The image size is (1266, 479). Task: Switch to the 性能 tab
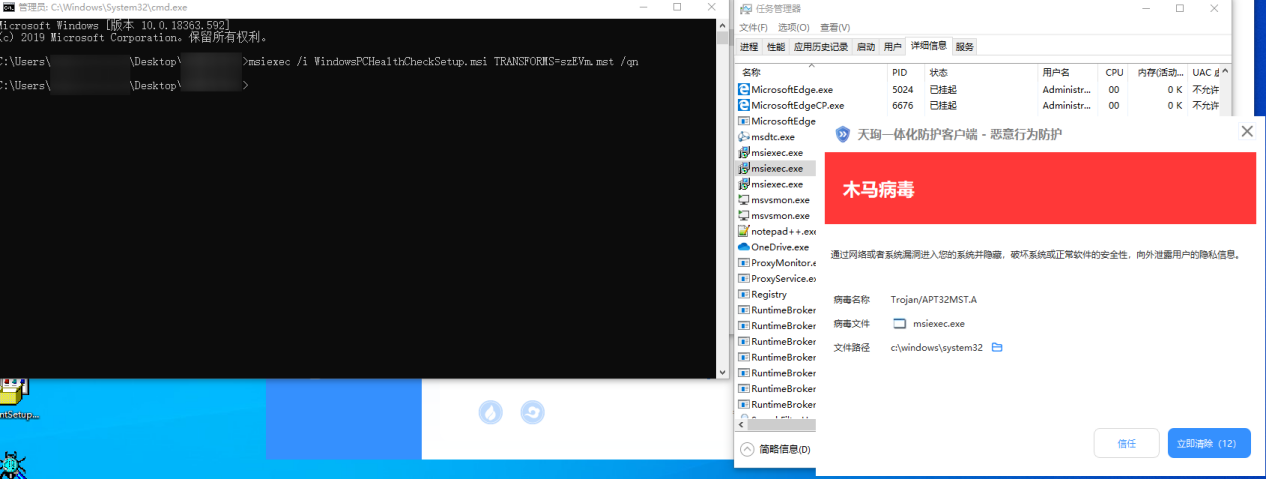coord(776,47)
